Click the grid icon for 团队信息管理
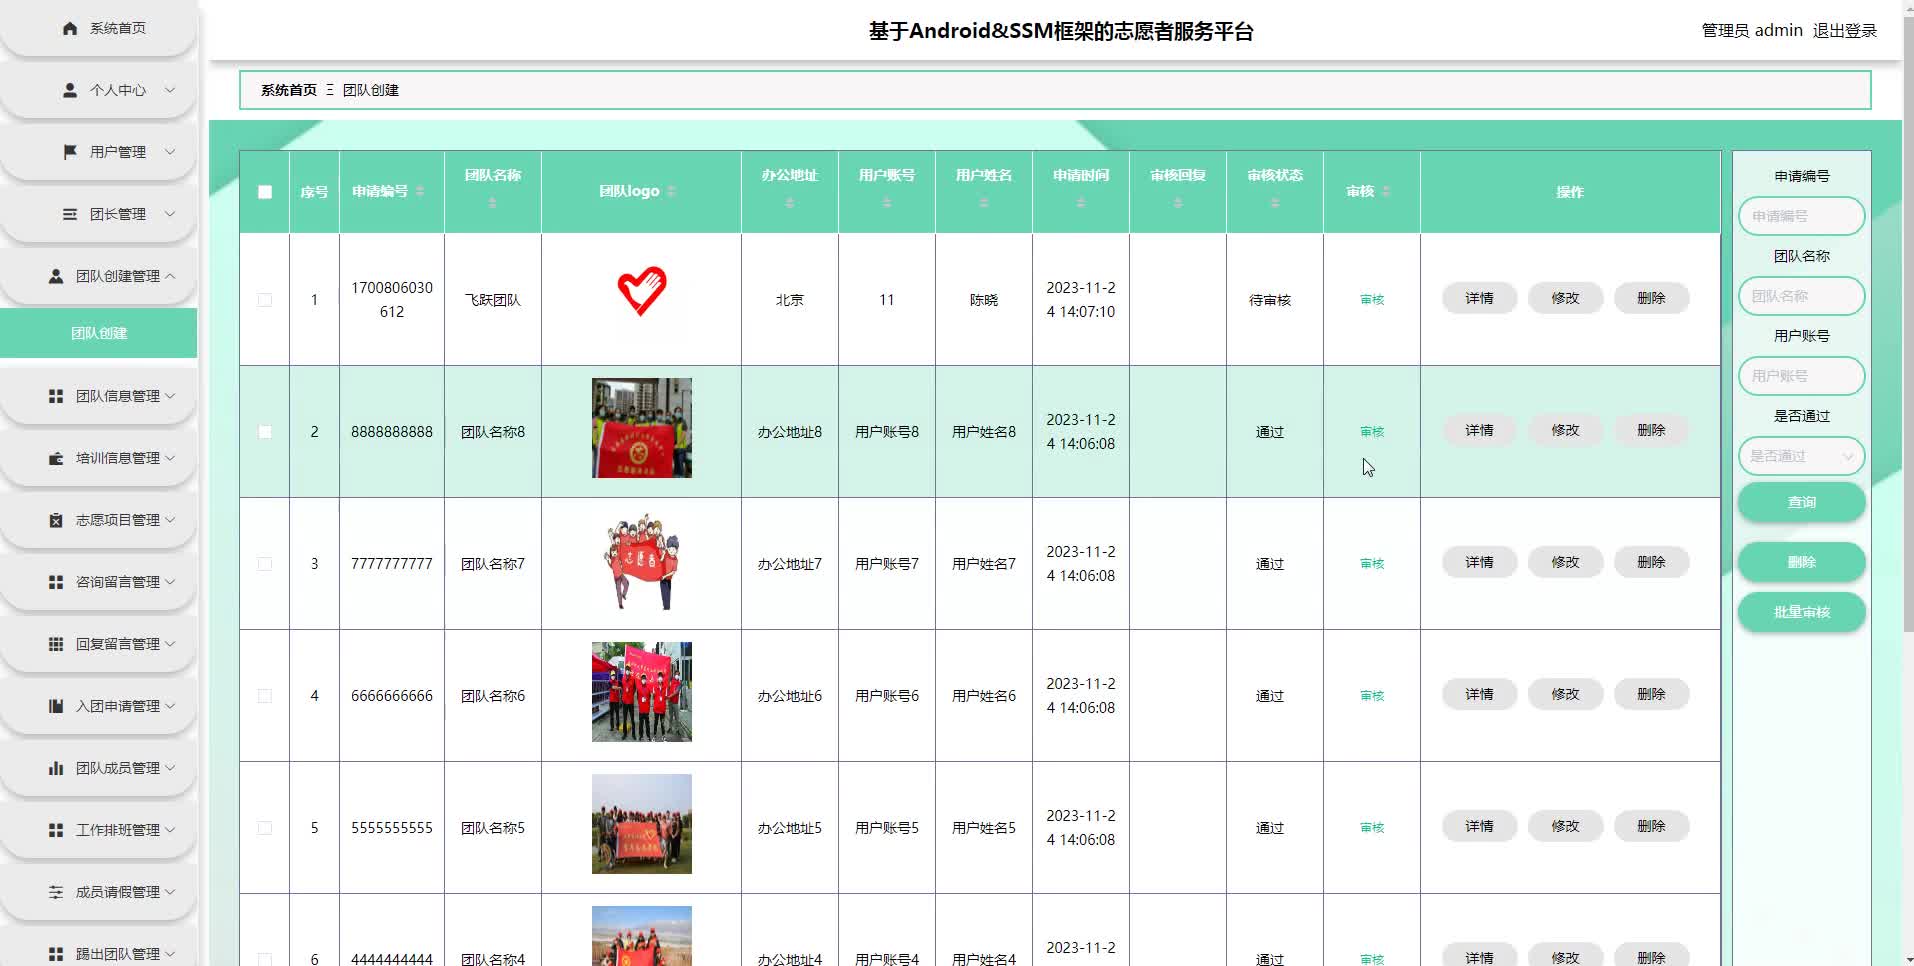 click(56, 396)
